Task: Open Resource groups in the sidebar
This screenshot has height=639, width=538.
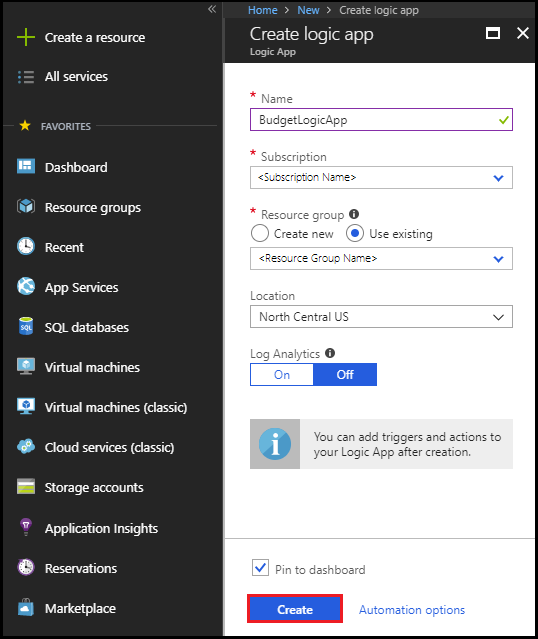Action: pyautogui.click(x=93, y=208)
